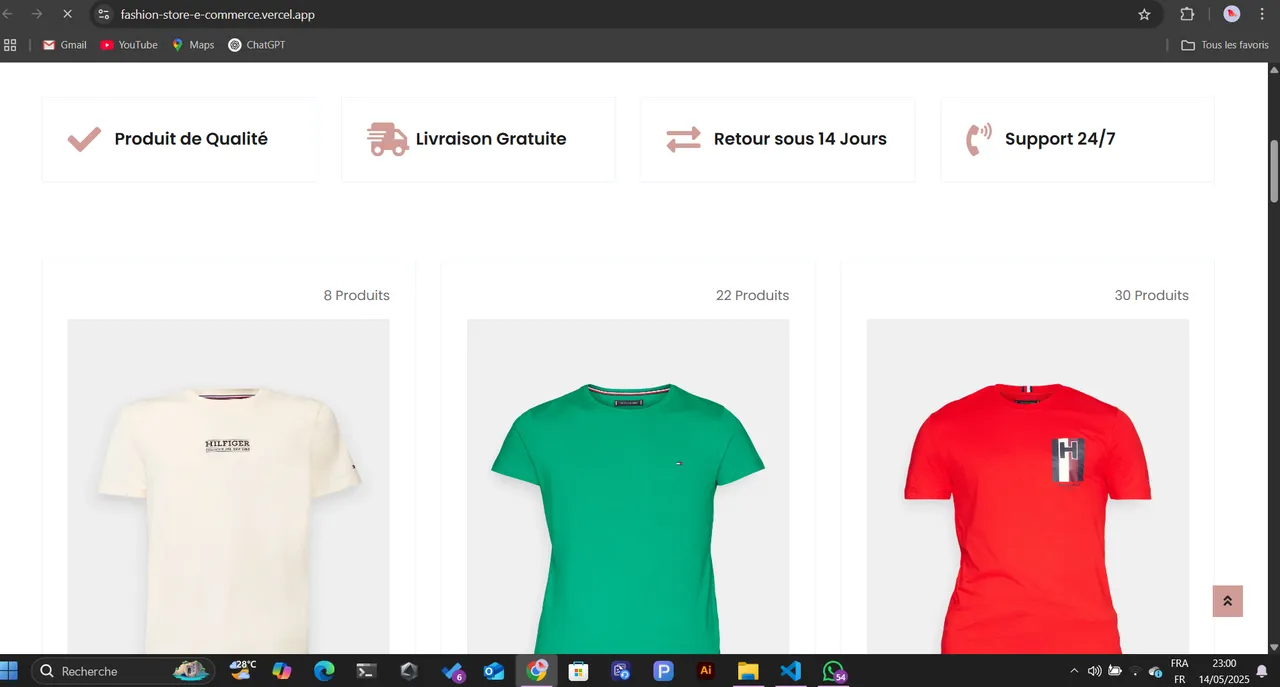Click the 30 Produits label

(x=1152, y=295)
